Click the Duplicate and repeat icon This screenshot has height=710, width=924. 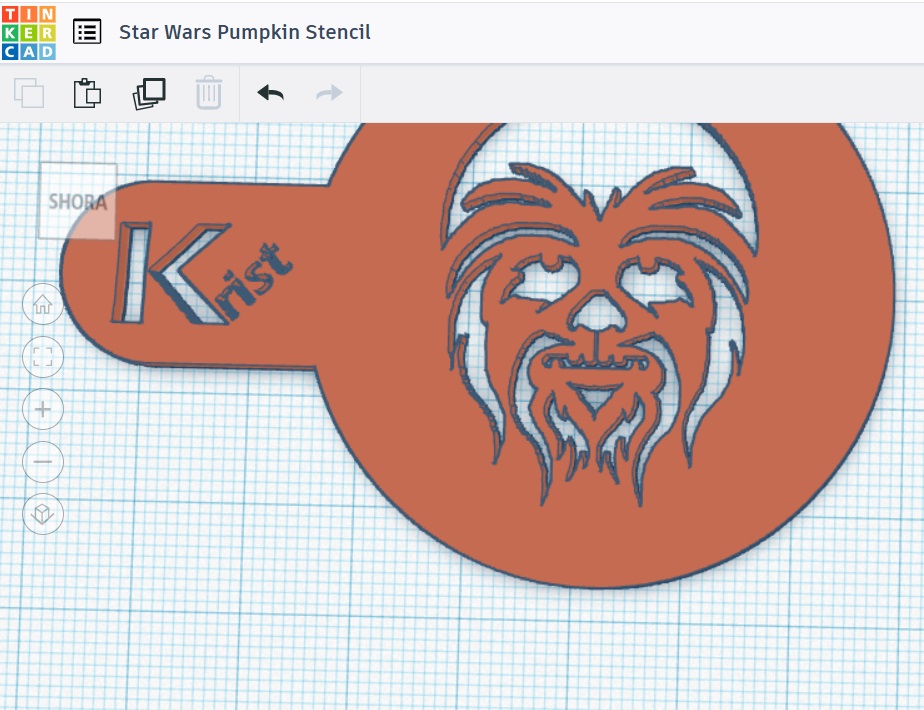pos(149,93)
